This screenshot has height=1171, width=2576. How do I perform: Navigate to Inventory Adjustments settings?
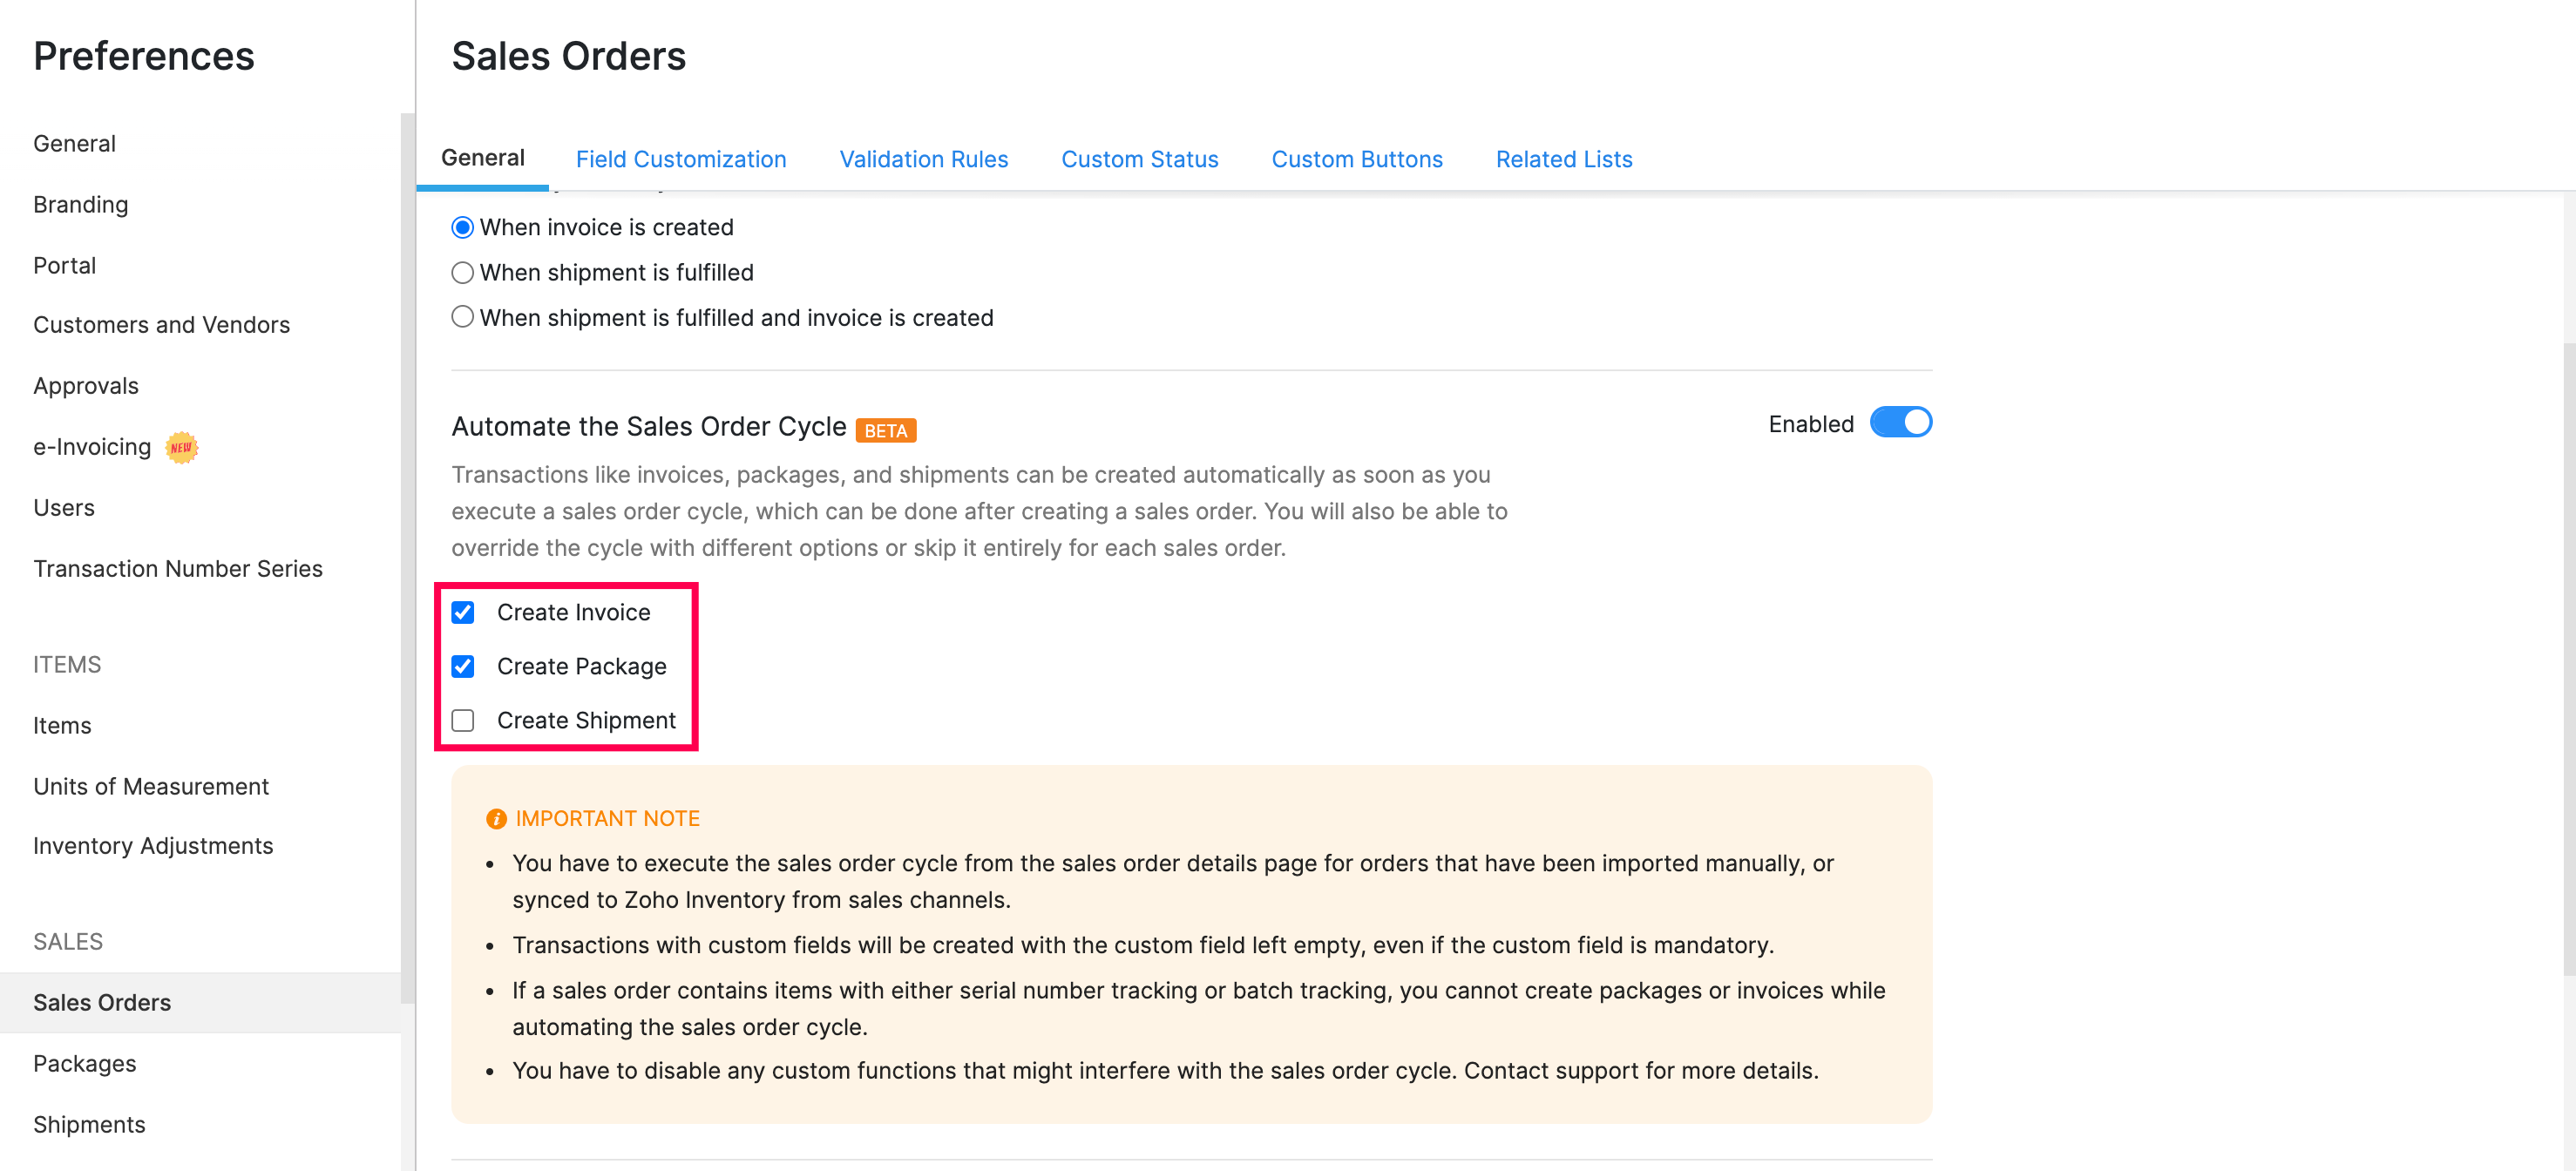tap(153, 846)
